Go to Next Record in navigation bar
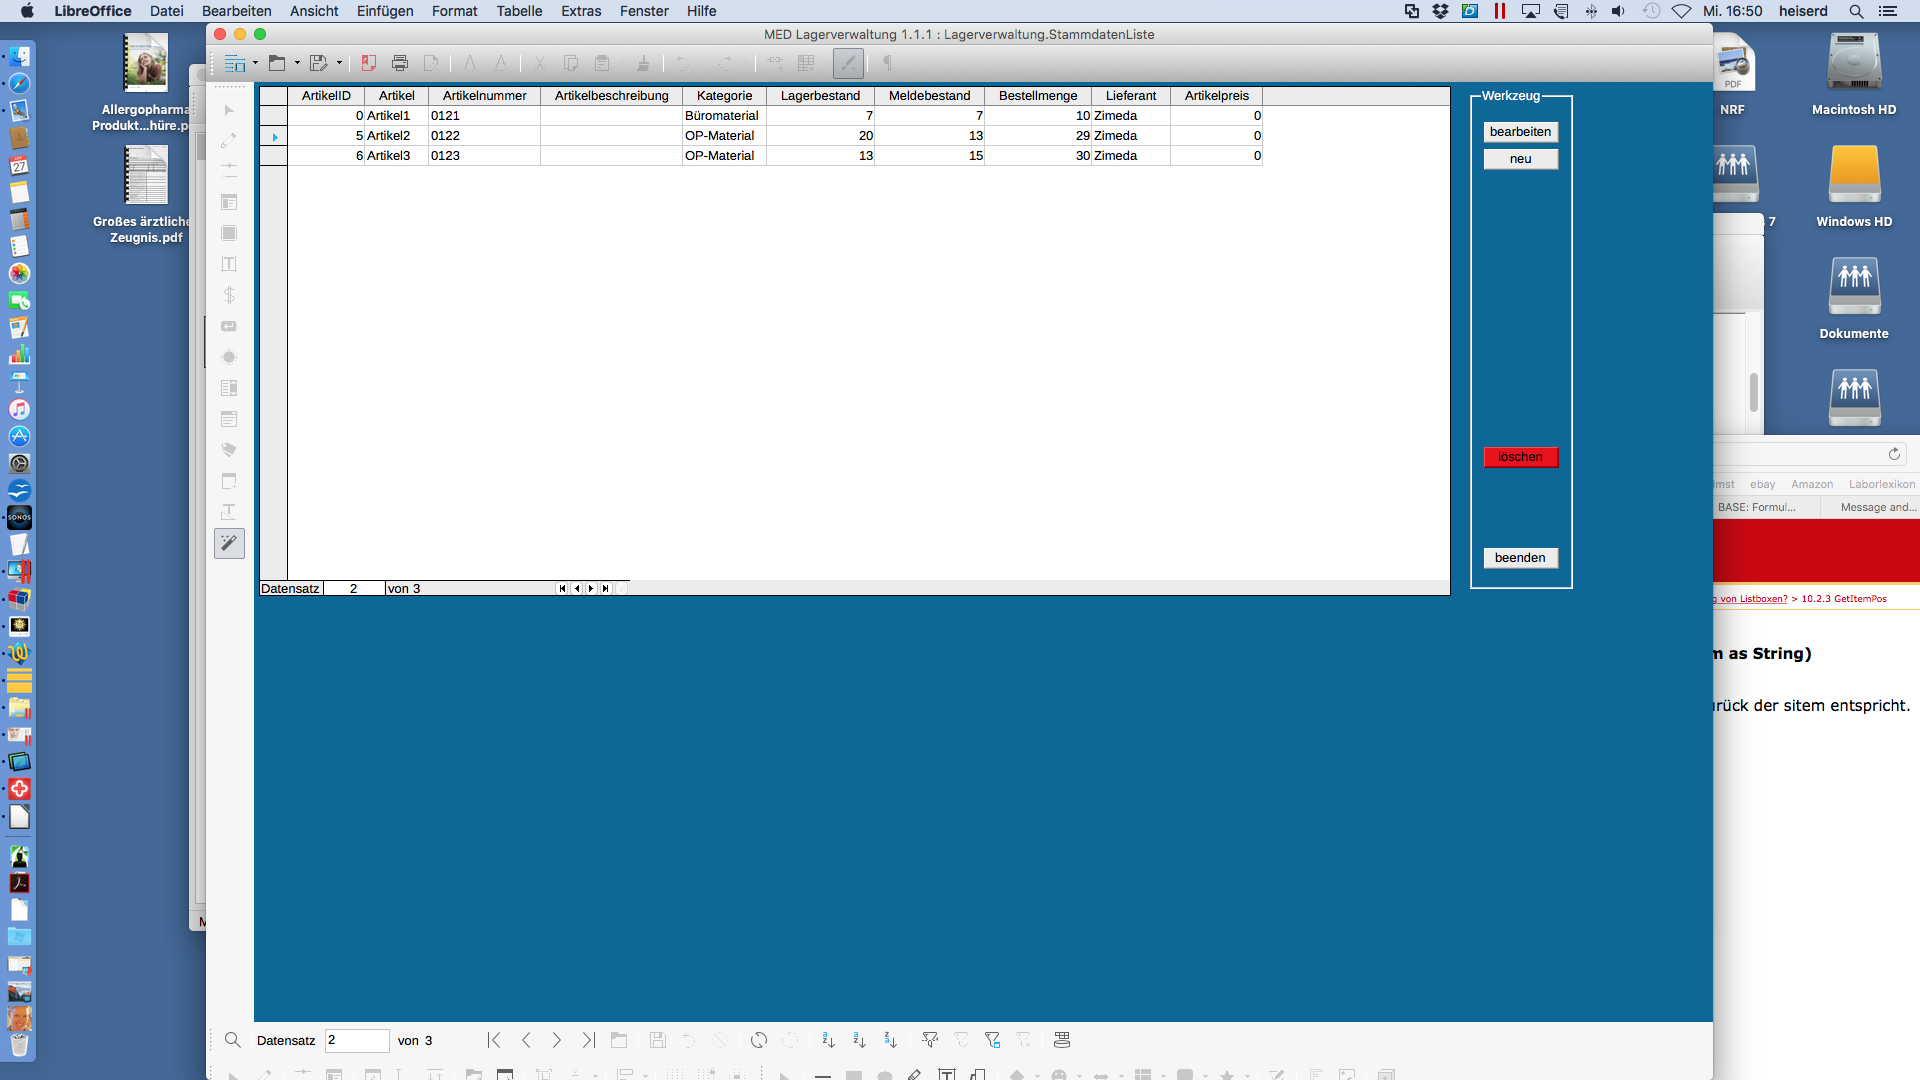The width and height of the screenshot is (1920, 1080). [557, 1040]
